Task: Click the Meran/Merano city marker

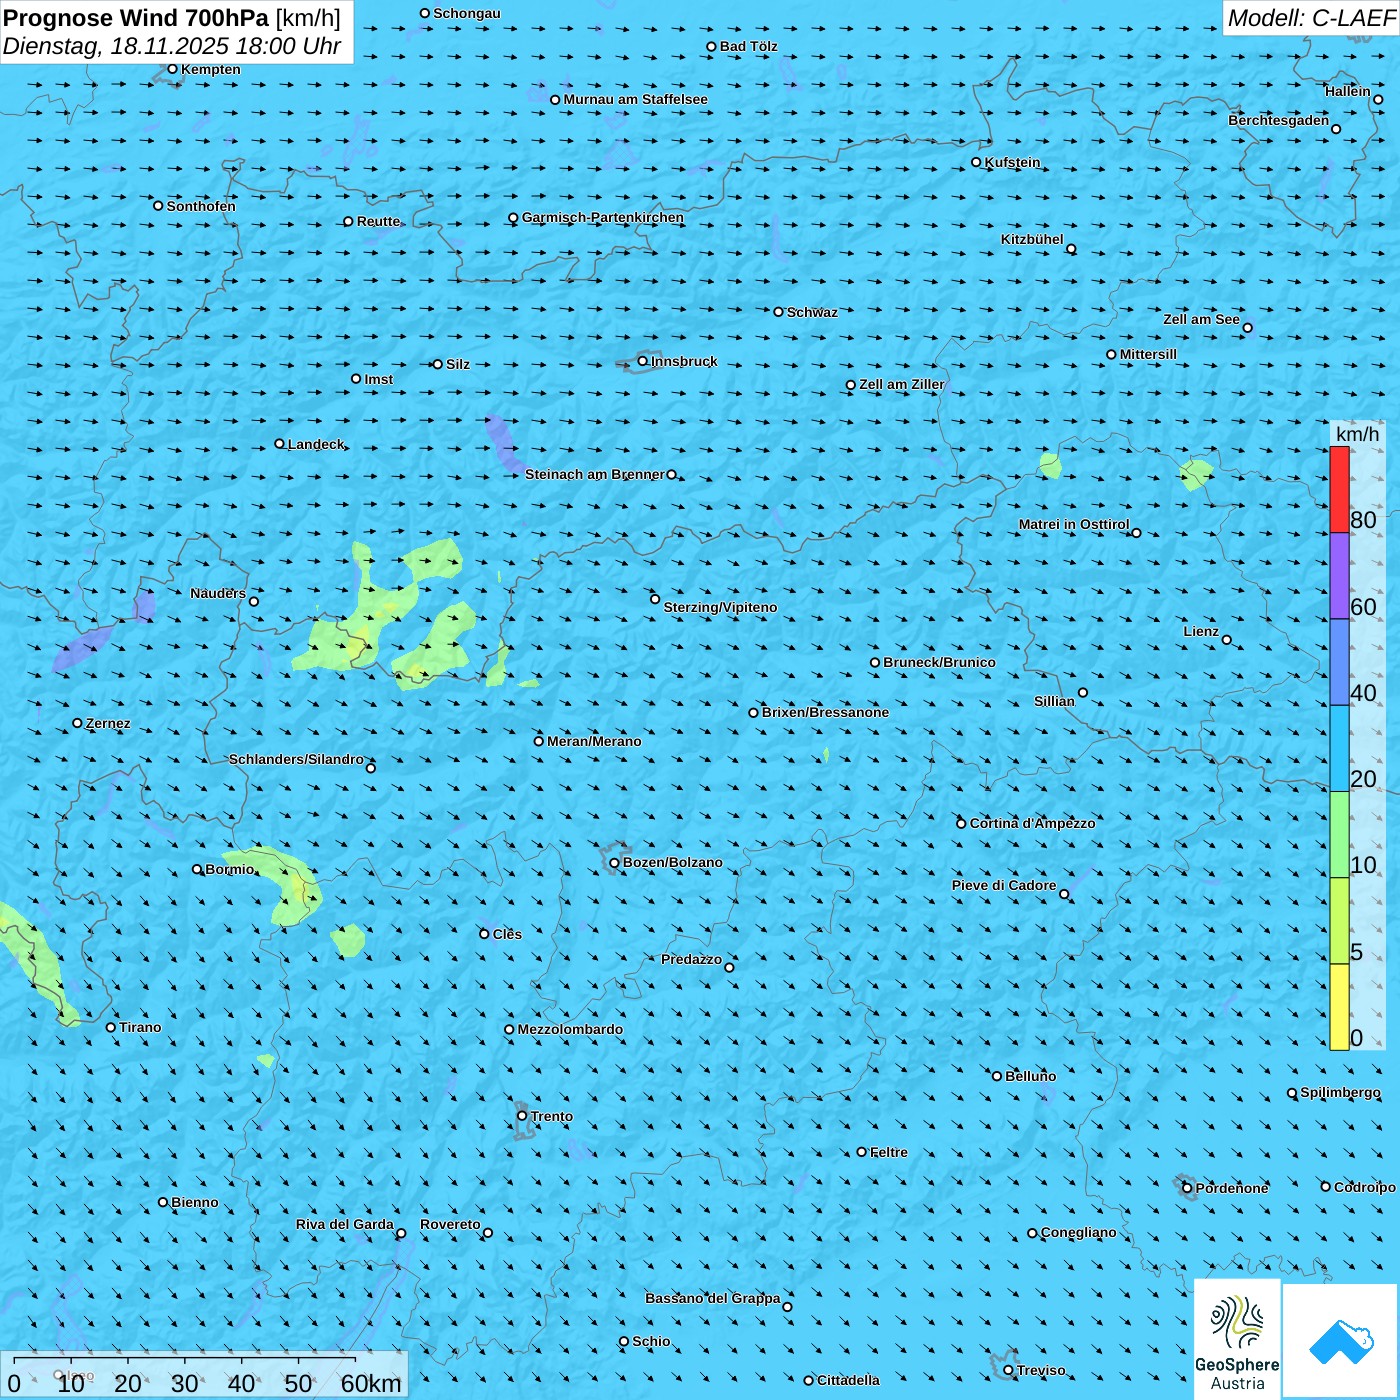Action: click(539, 741)
